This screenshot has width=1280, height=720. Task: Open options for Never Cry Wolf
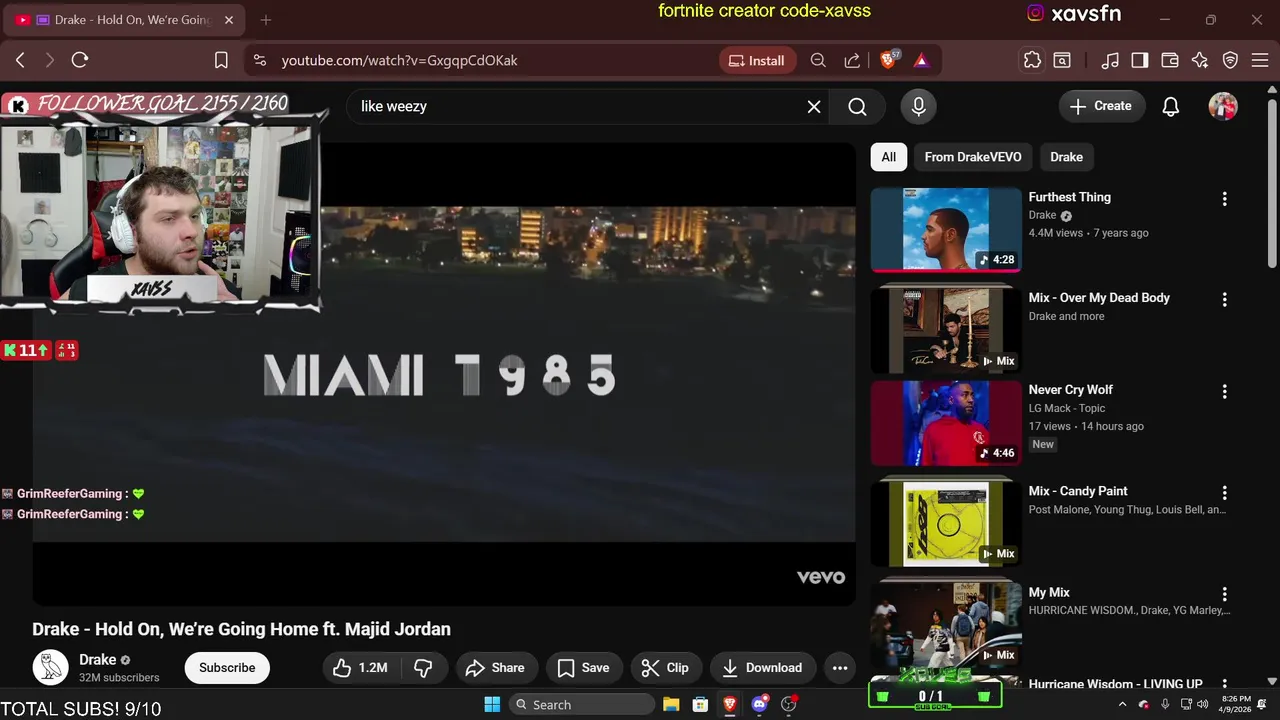(x=1224, y=391)
